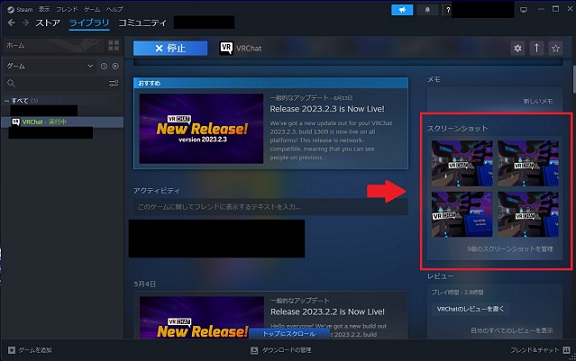The width and height of the screenshot is (576, 361).
Task: Click the activity text input field
Action: click(270, 207)
